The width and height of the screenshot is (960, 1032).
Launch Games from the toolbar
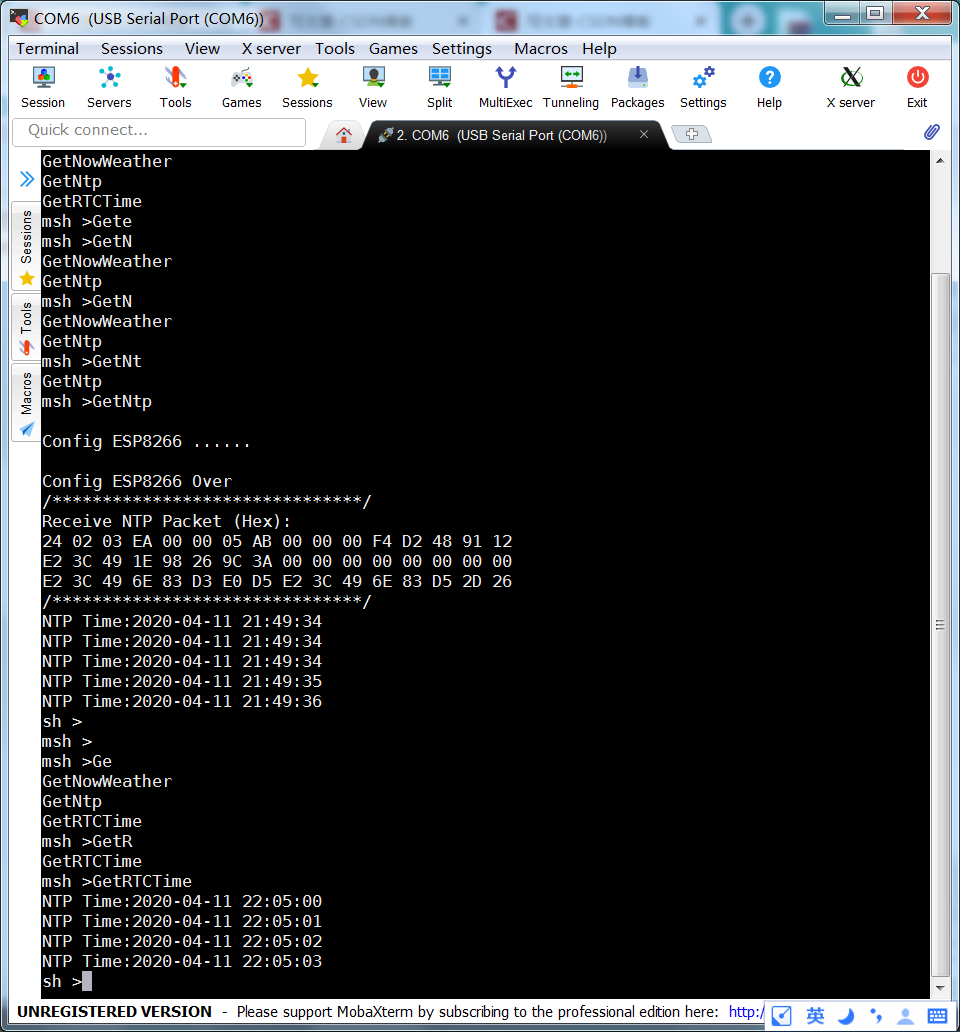(x=241, y=85)
